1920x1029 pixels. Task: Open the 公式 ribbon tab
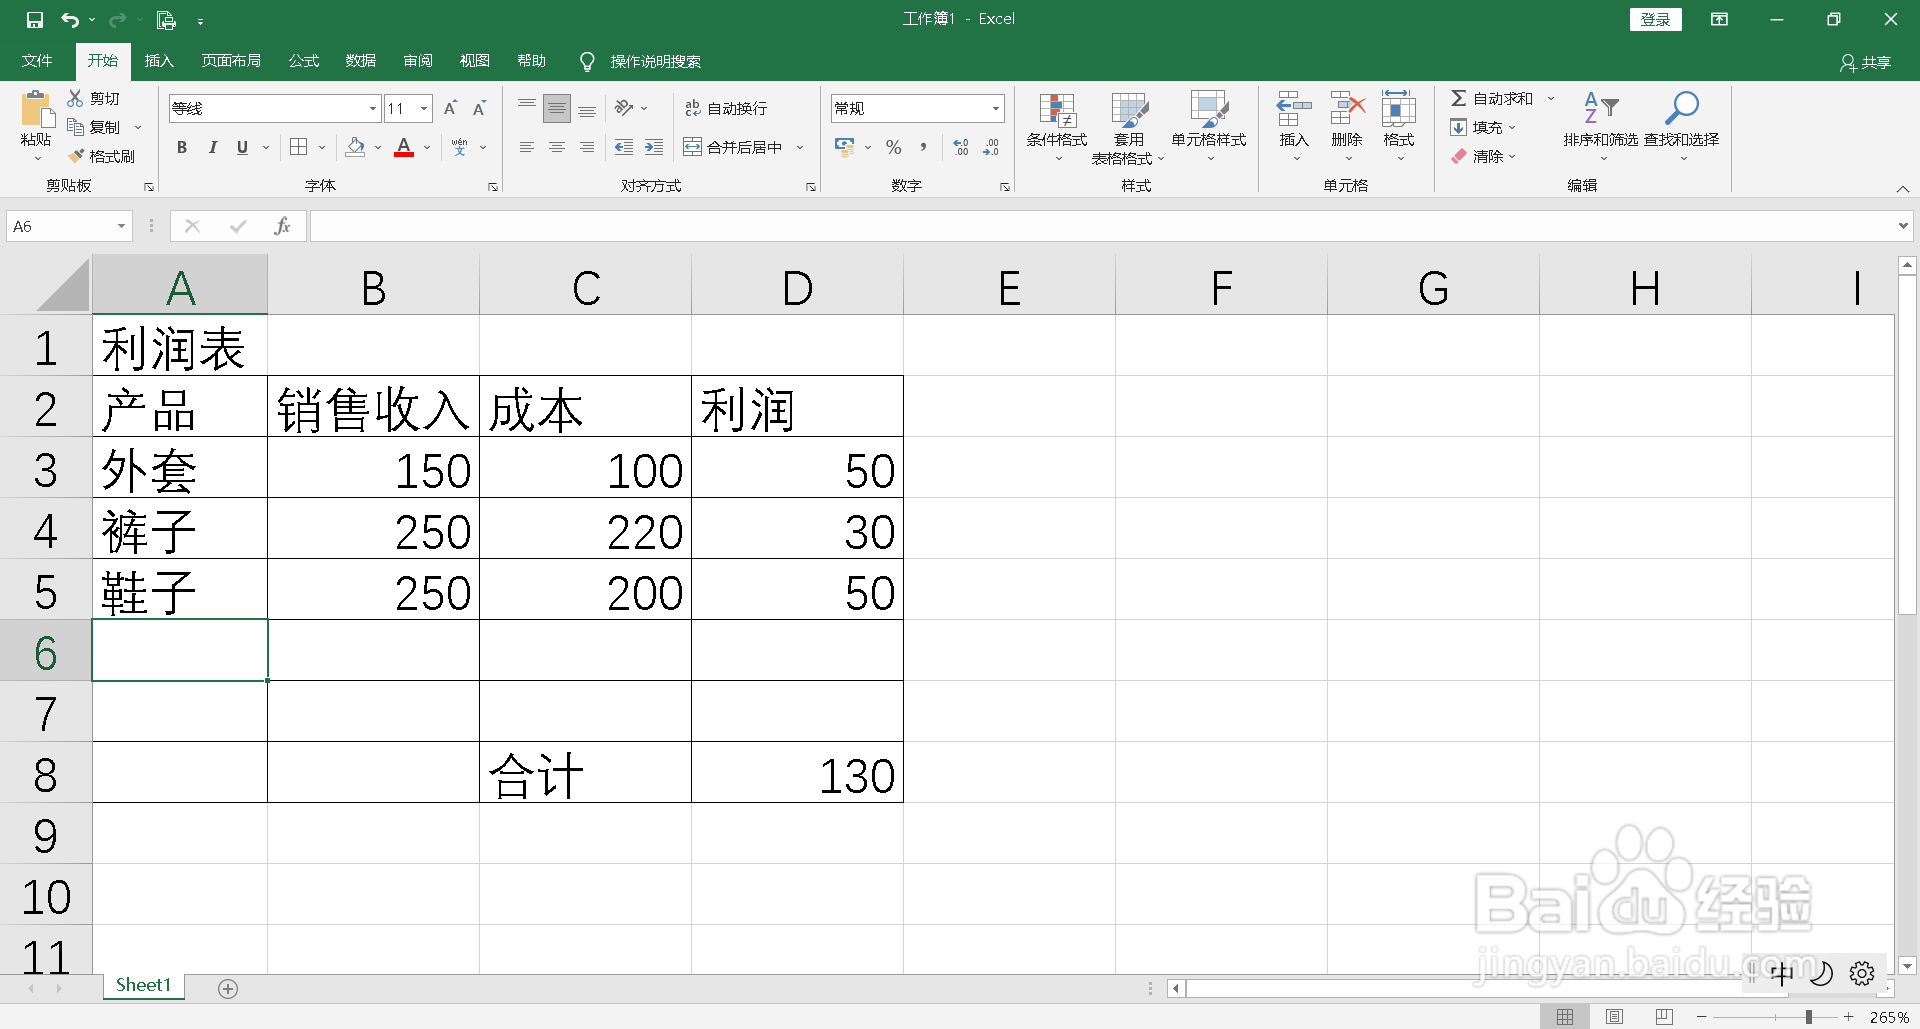click(303, 61)
